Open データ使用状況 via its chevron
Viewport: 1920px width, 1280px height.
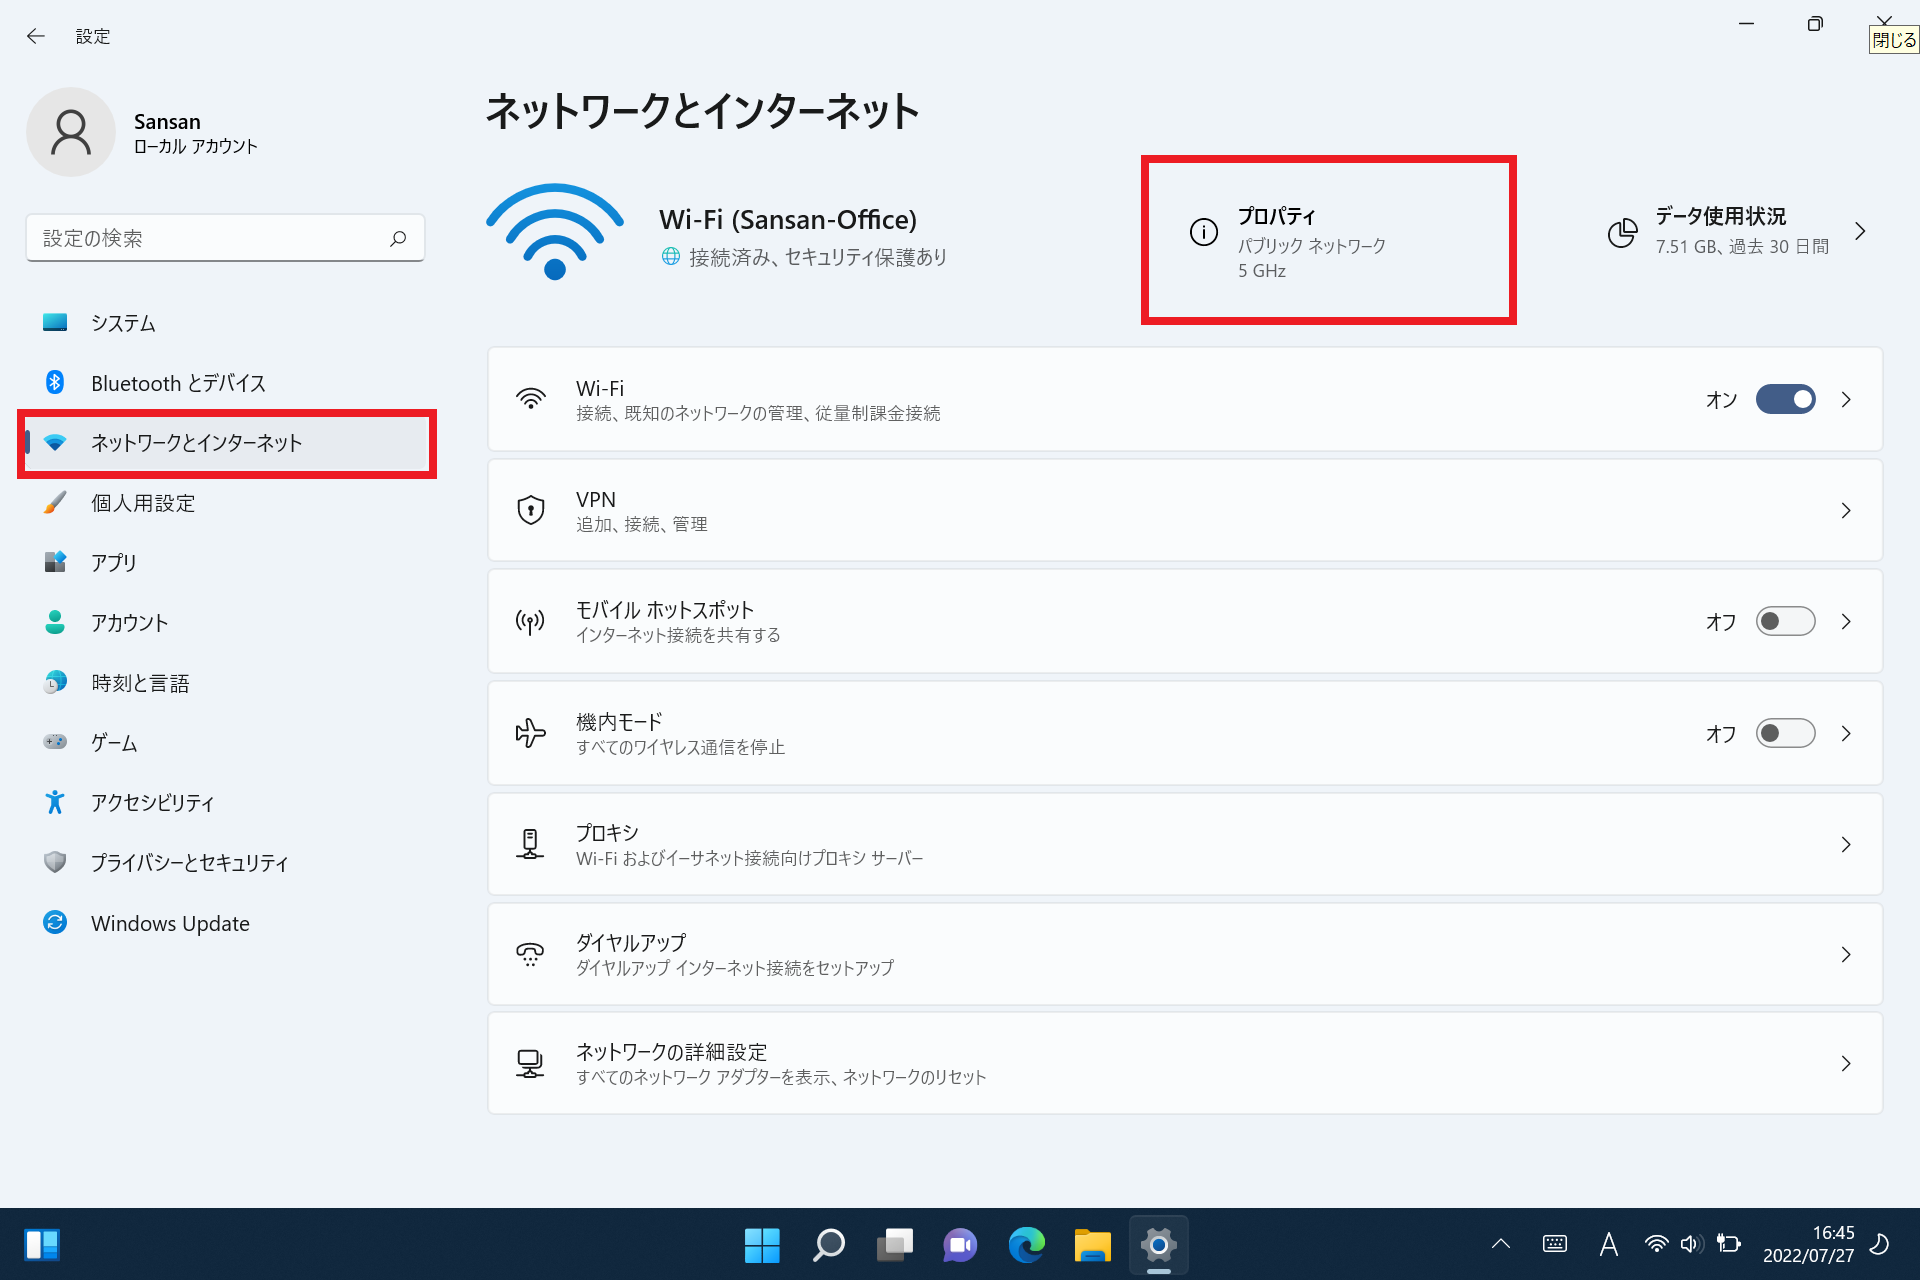tap(1860, 231)
